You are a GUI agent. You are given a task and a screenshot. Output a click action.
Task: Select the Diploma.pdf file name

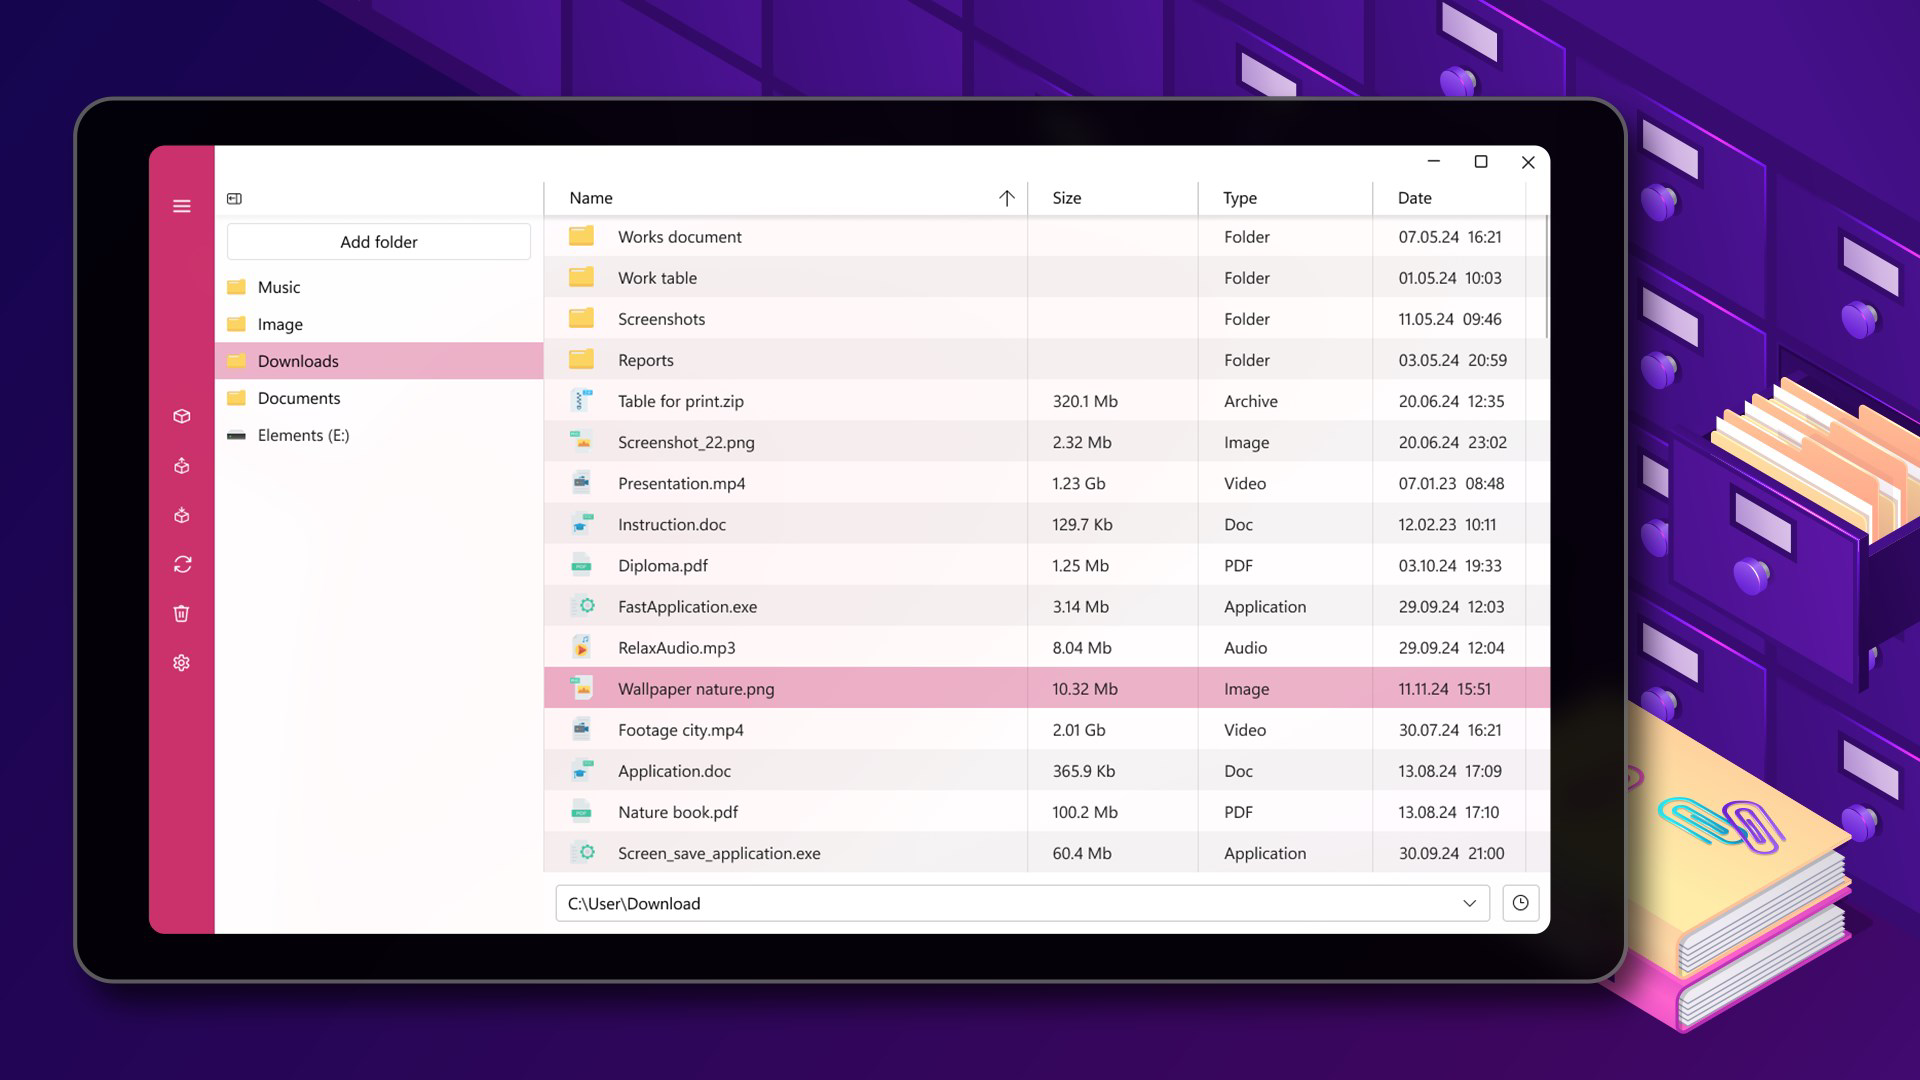(662, 565)
